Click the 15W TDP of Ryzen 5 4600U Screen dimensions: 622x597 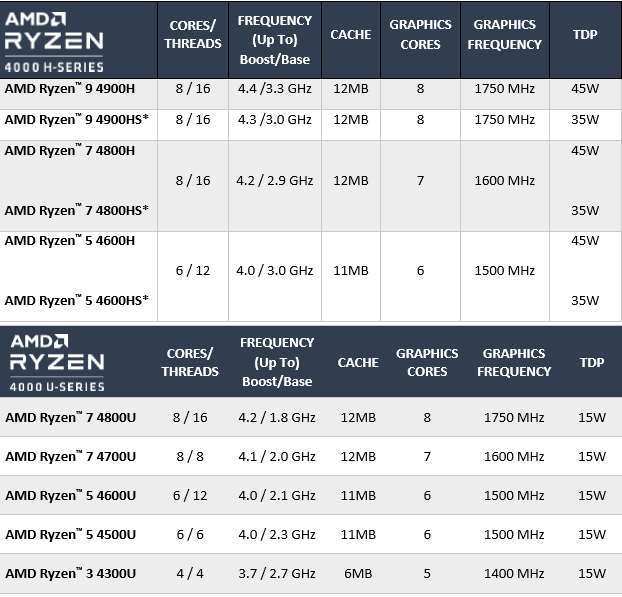click(x=592, y=495)
